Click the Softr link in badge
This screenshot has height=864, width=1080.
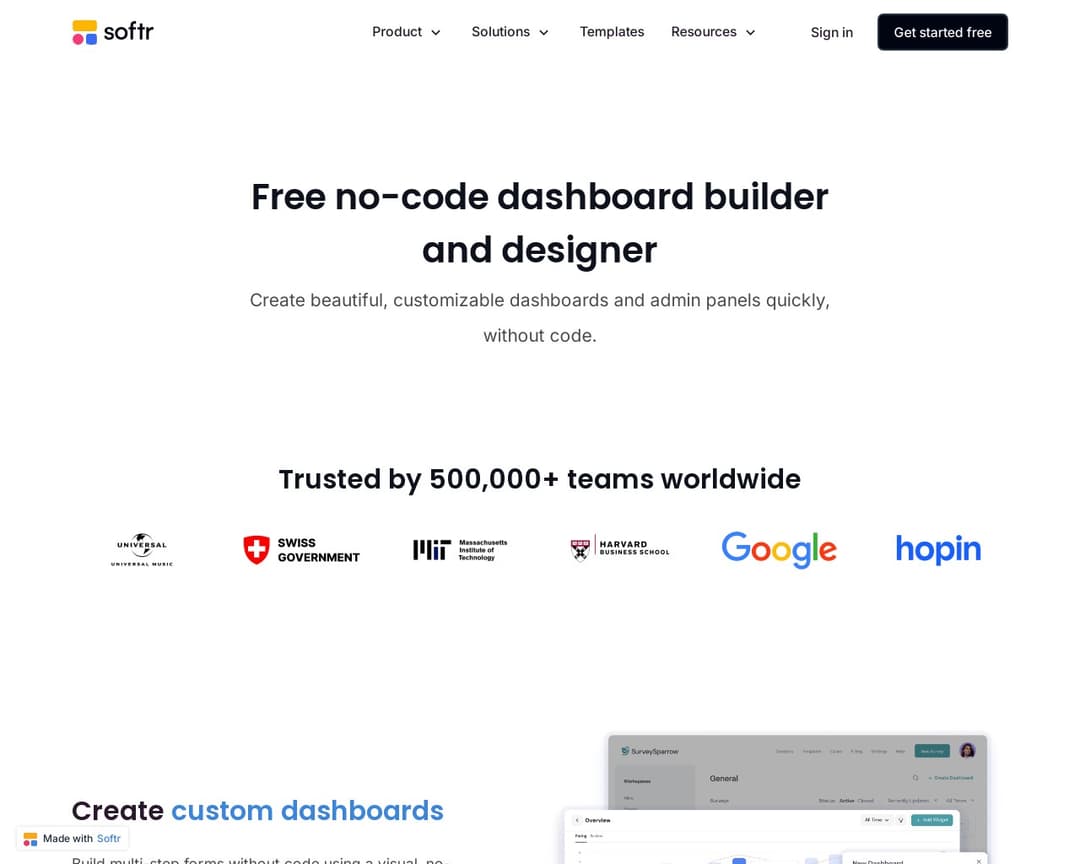[x=108, y=839]
